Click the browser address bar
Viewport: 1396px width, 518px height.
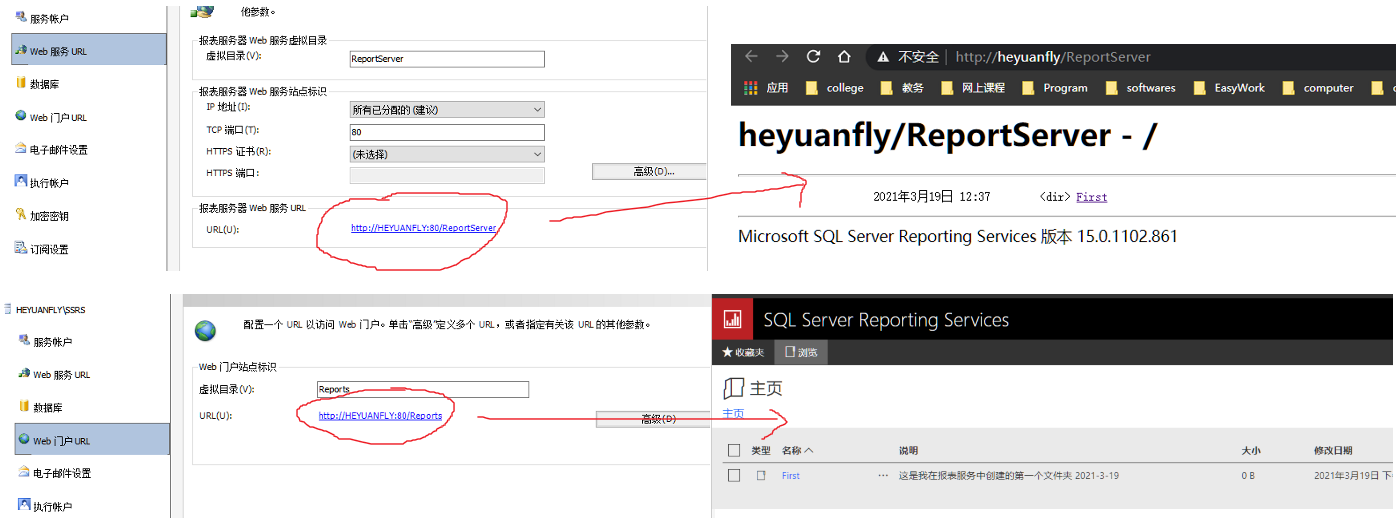coord(1130,57)
